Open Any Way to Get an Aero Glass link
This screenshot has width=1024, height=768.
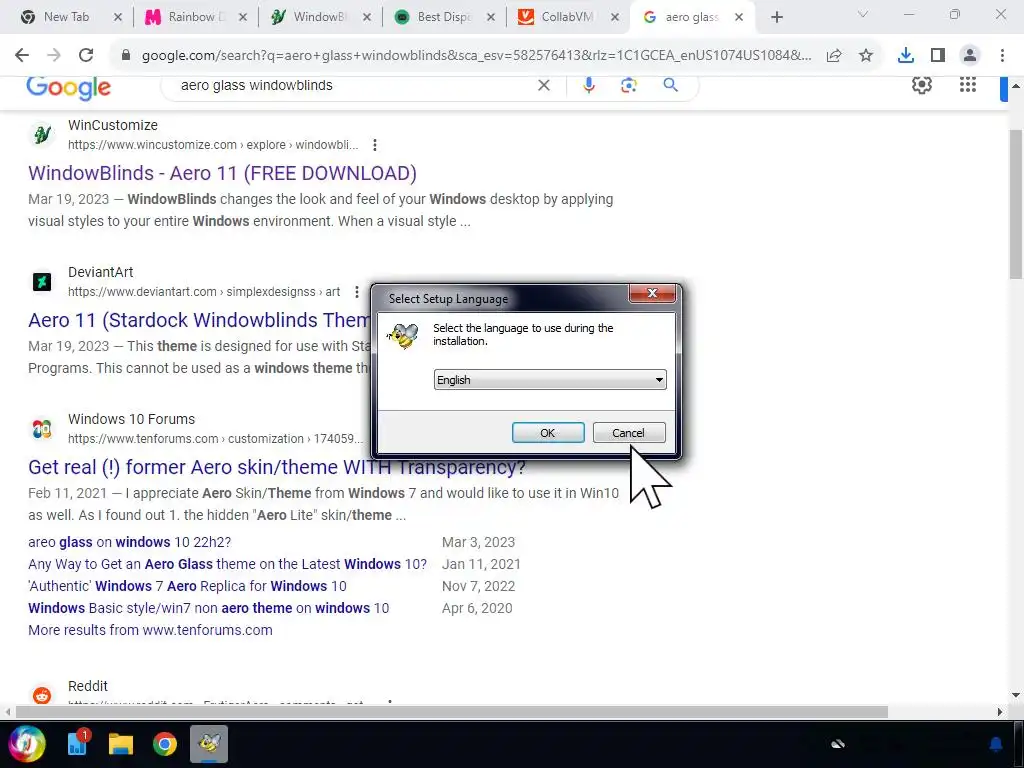(x=227, y=564)
